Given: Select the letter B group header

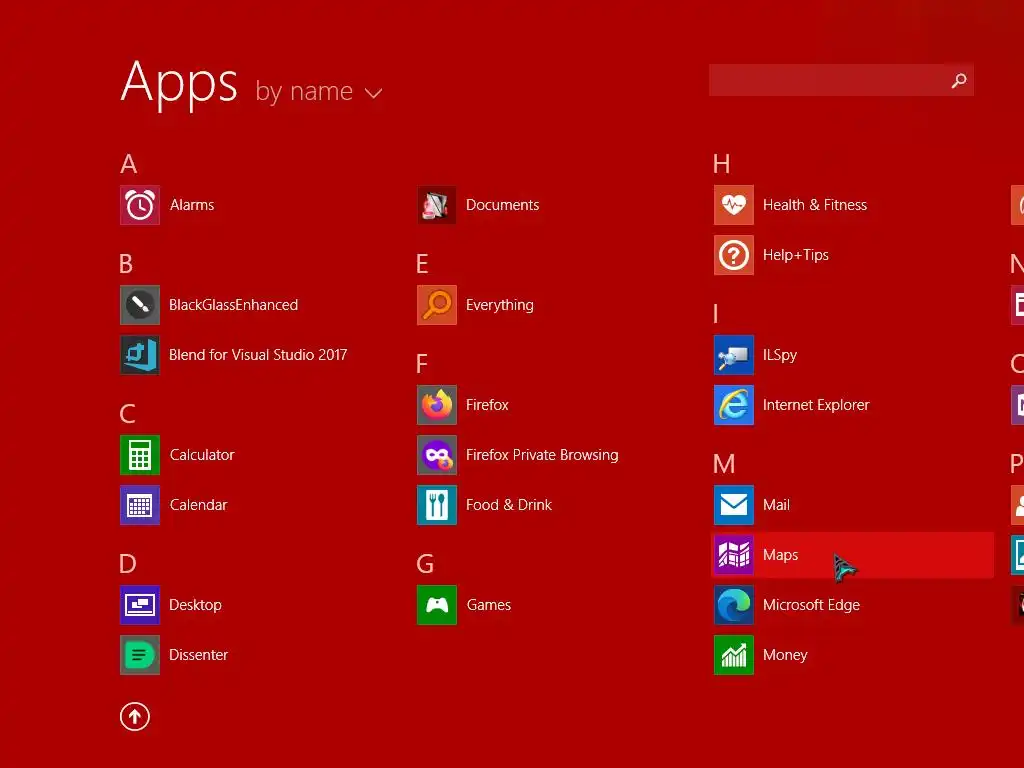Looking at the screenshot, I should (126, 264).
